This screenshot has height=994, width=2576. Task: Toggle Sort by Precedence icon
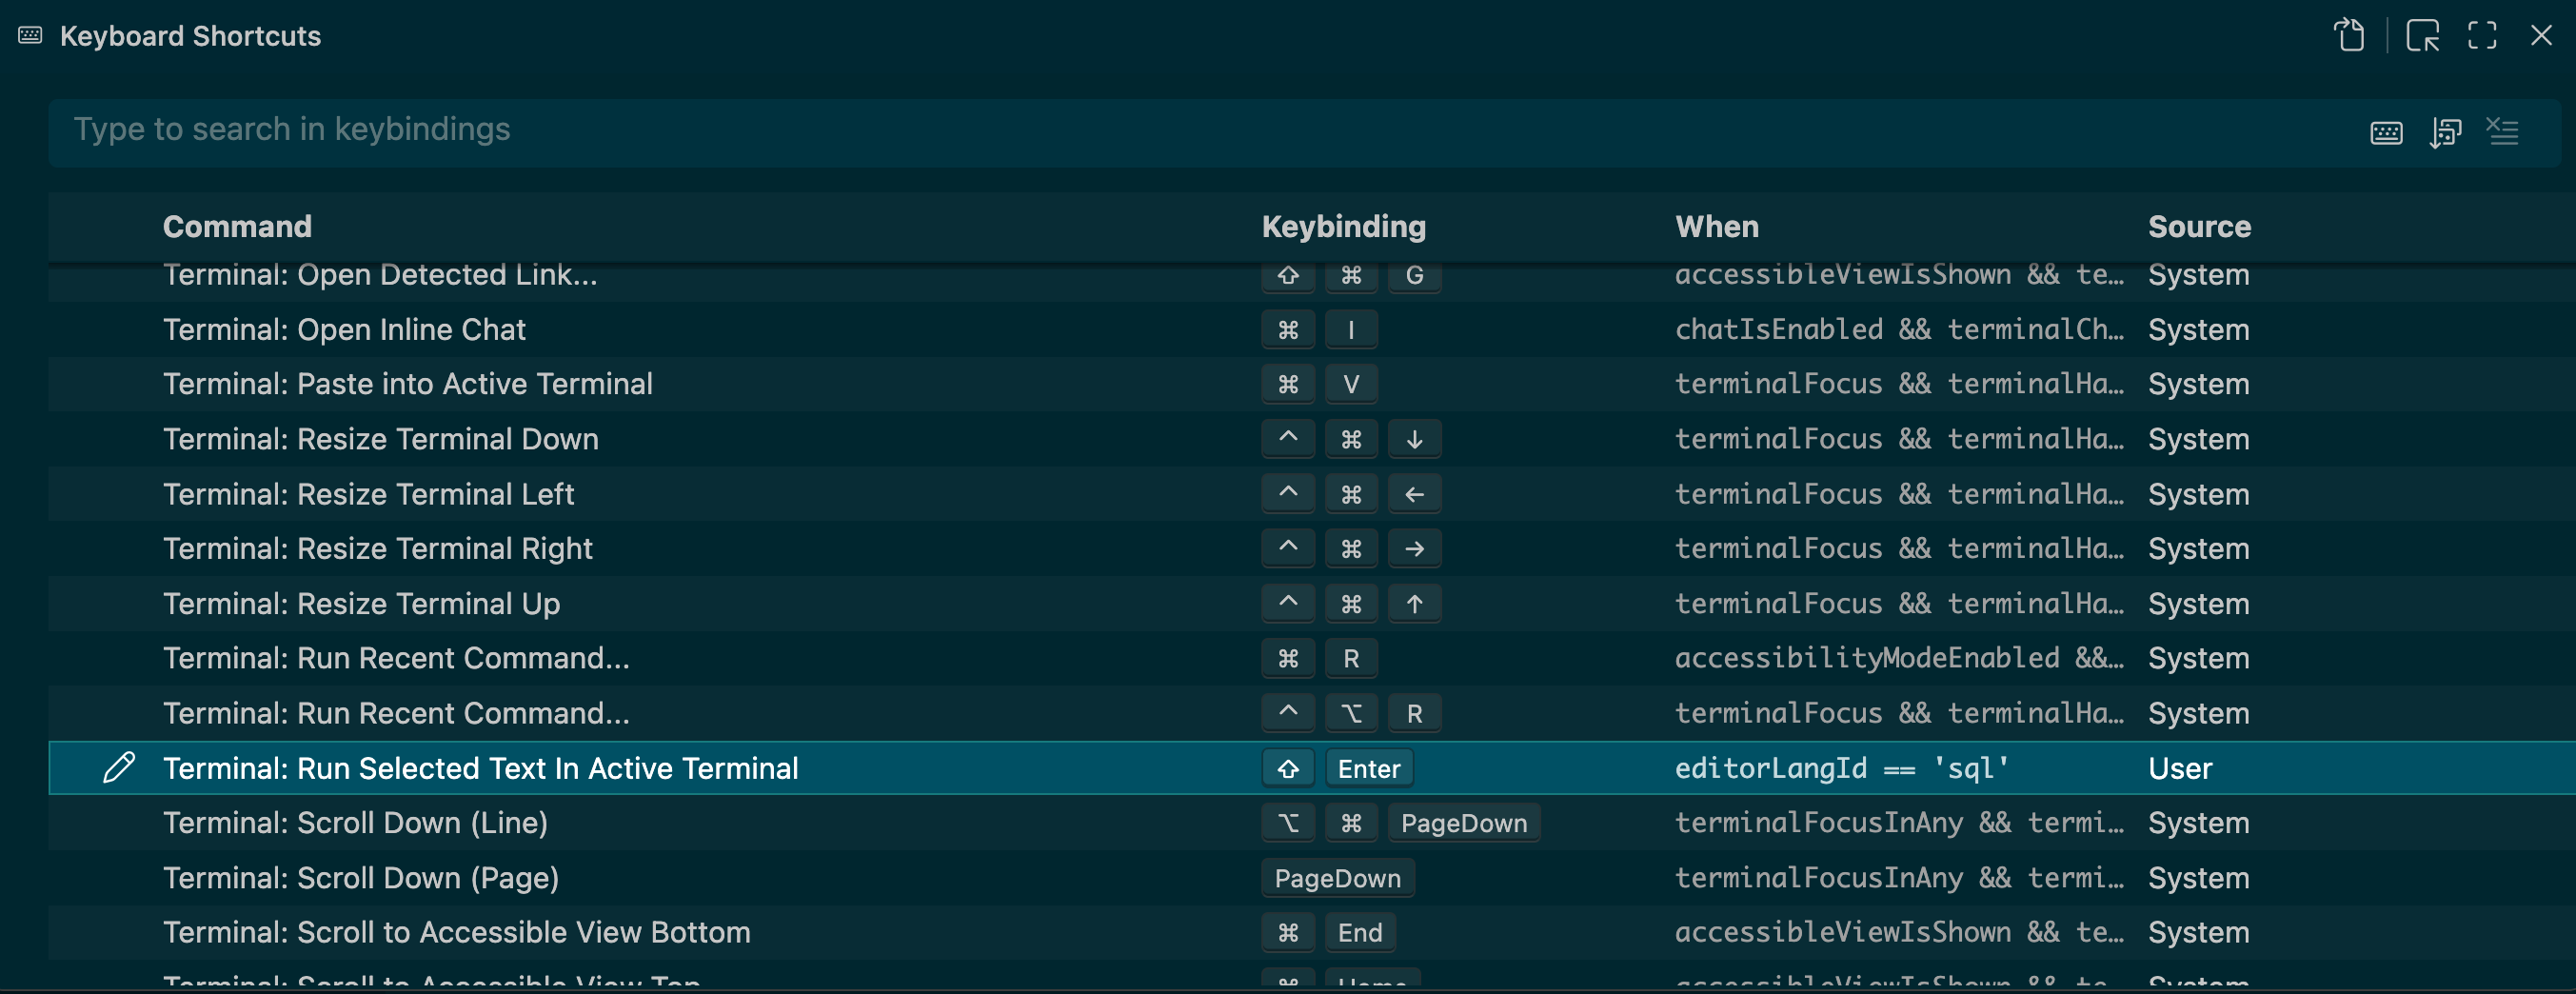pyautogui.click(x=2445, y=132)
